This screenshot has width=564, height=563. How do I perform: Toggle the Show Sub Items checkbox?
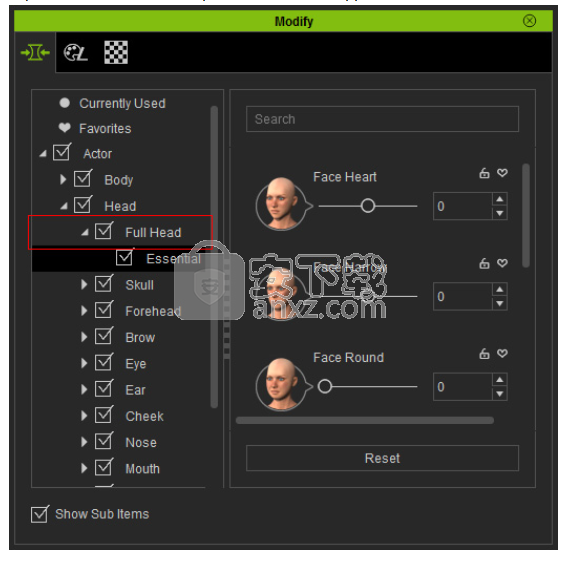40,514
